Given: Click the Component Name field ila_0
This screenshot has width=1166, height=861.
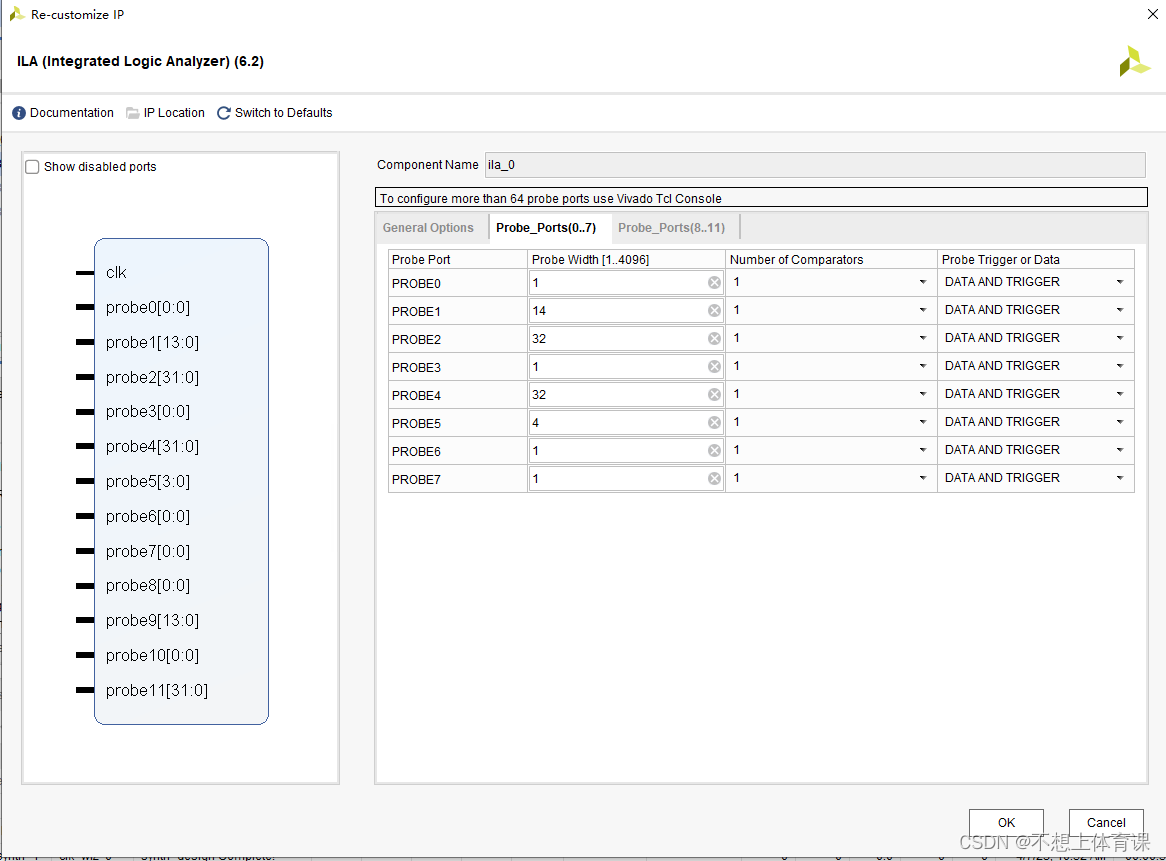Looking at the screenshot, I should [815, 165].
